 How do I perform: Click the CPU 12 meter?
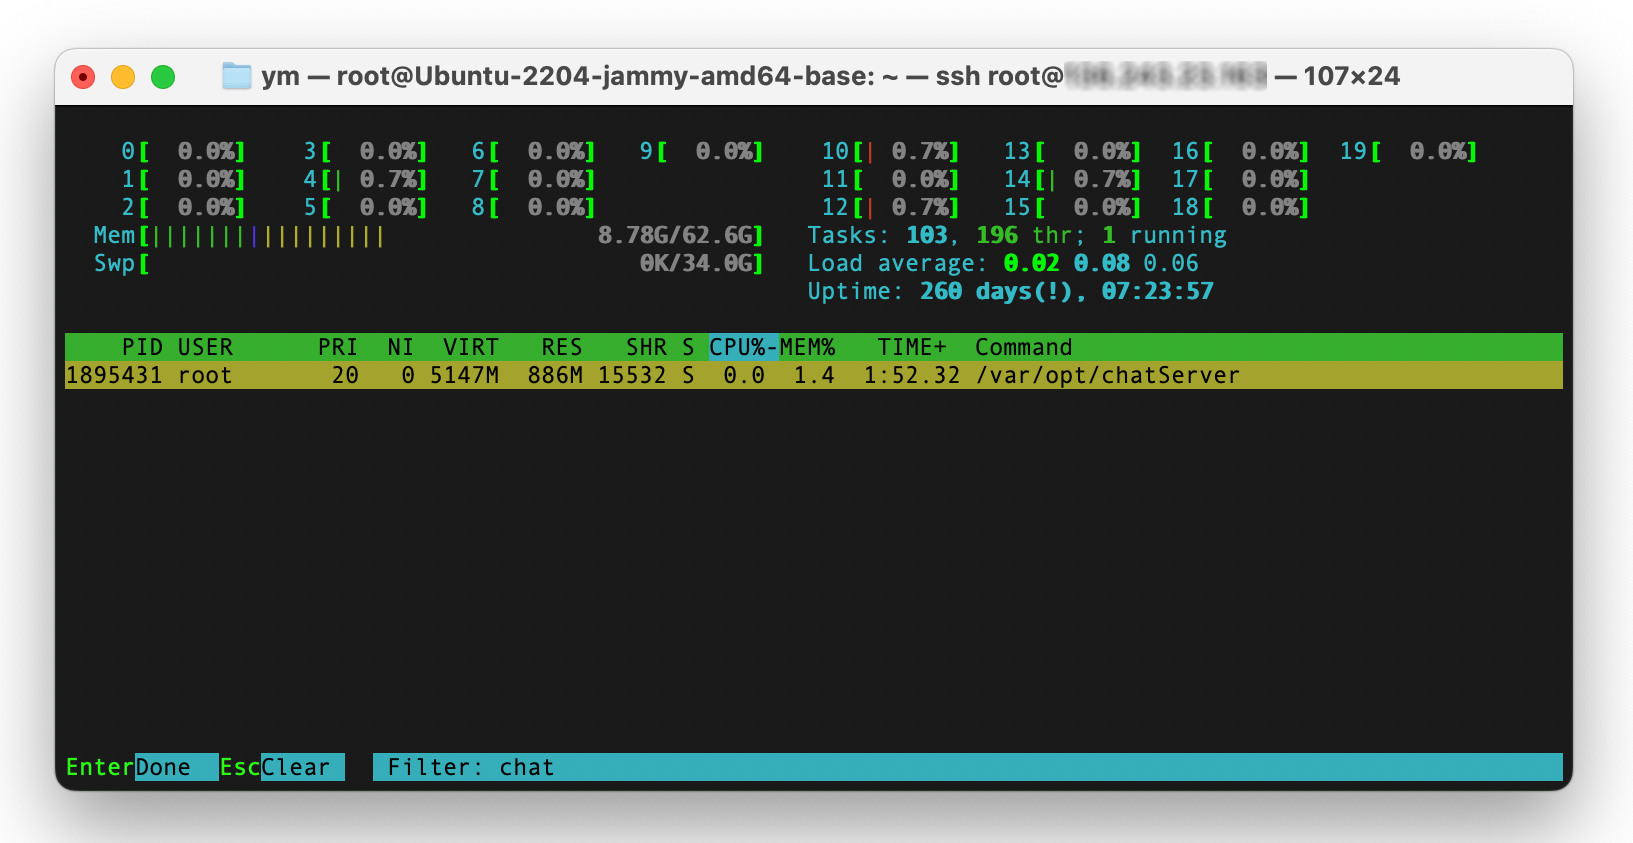click(891, 207)
